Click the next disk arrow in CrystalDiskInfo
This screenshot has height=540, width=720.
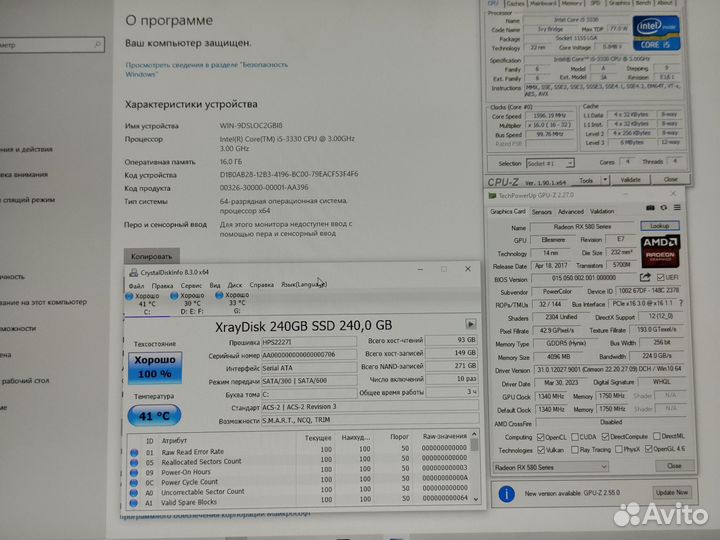[471, 324]
